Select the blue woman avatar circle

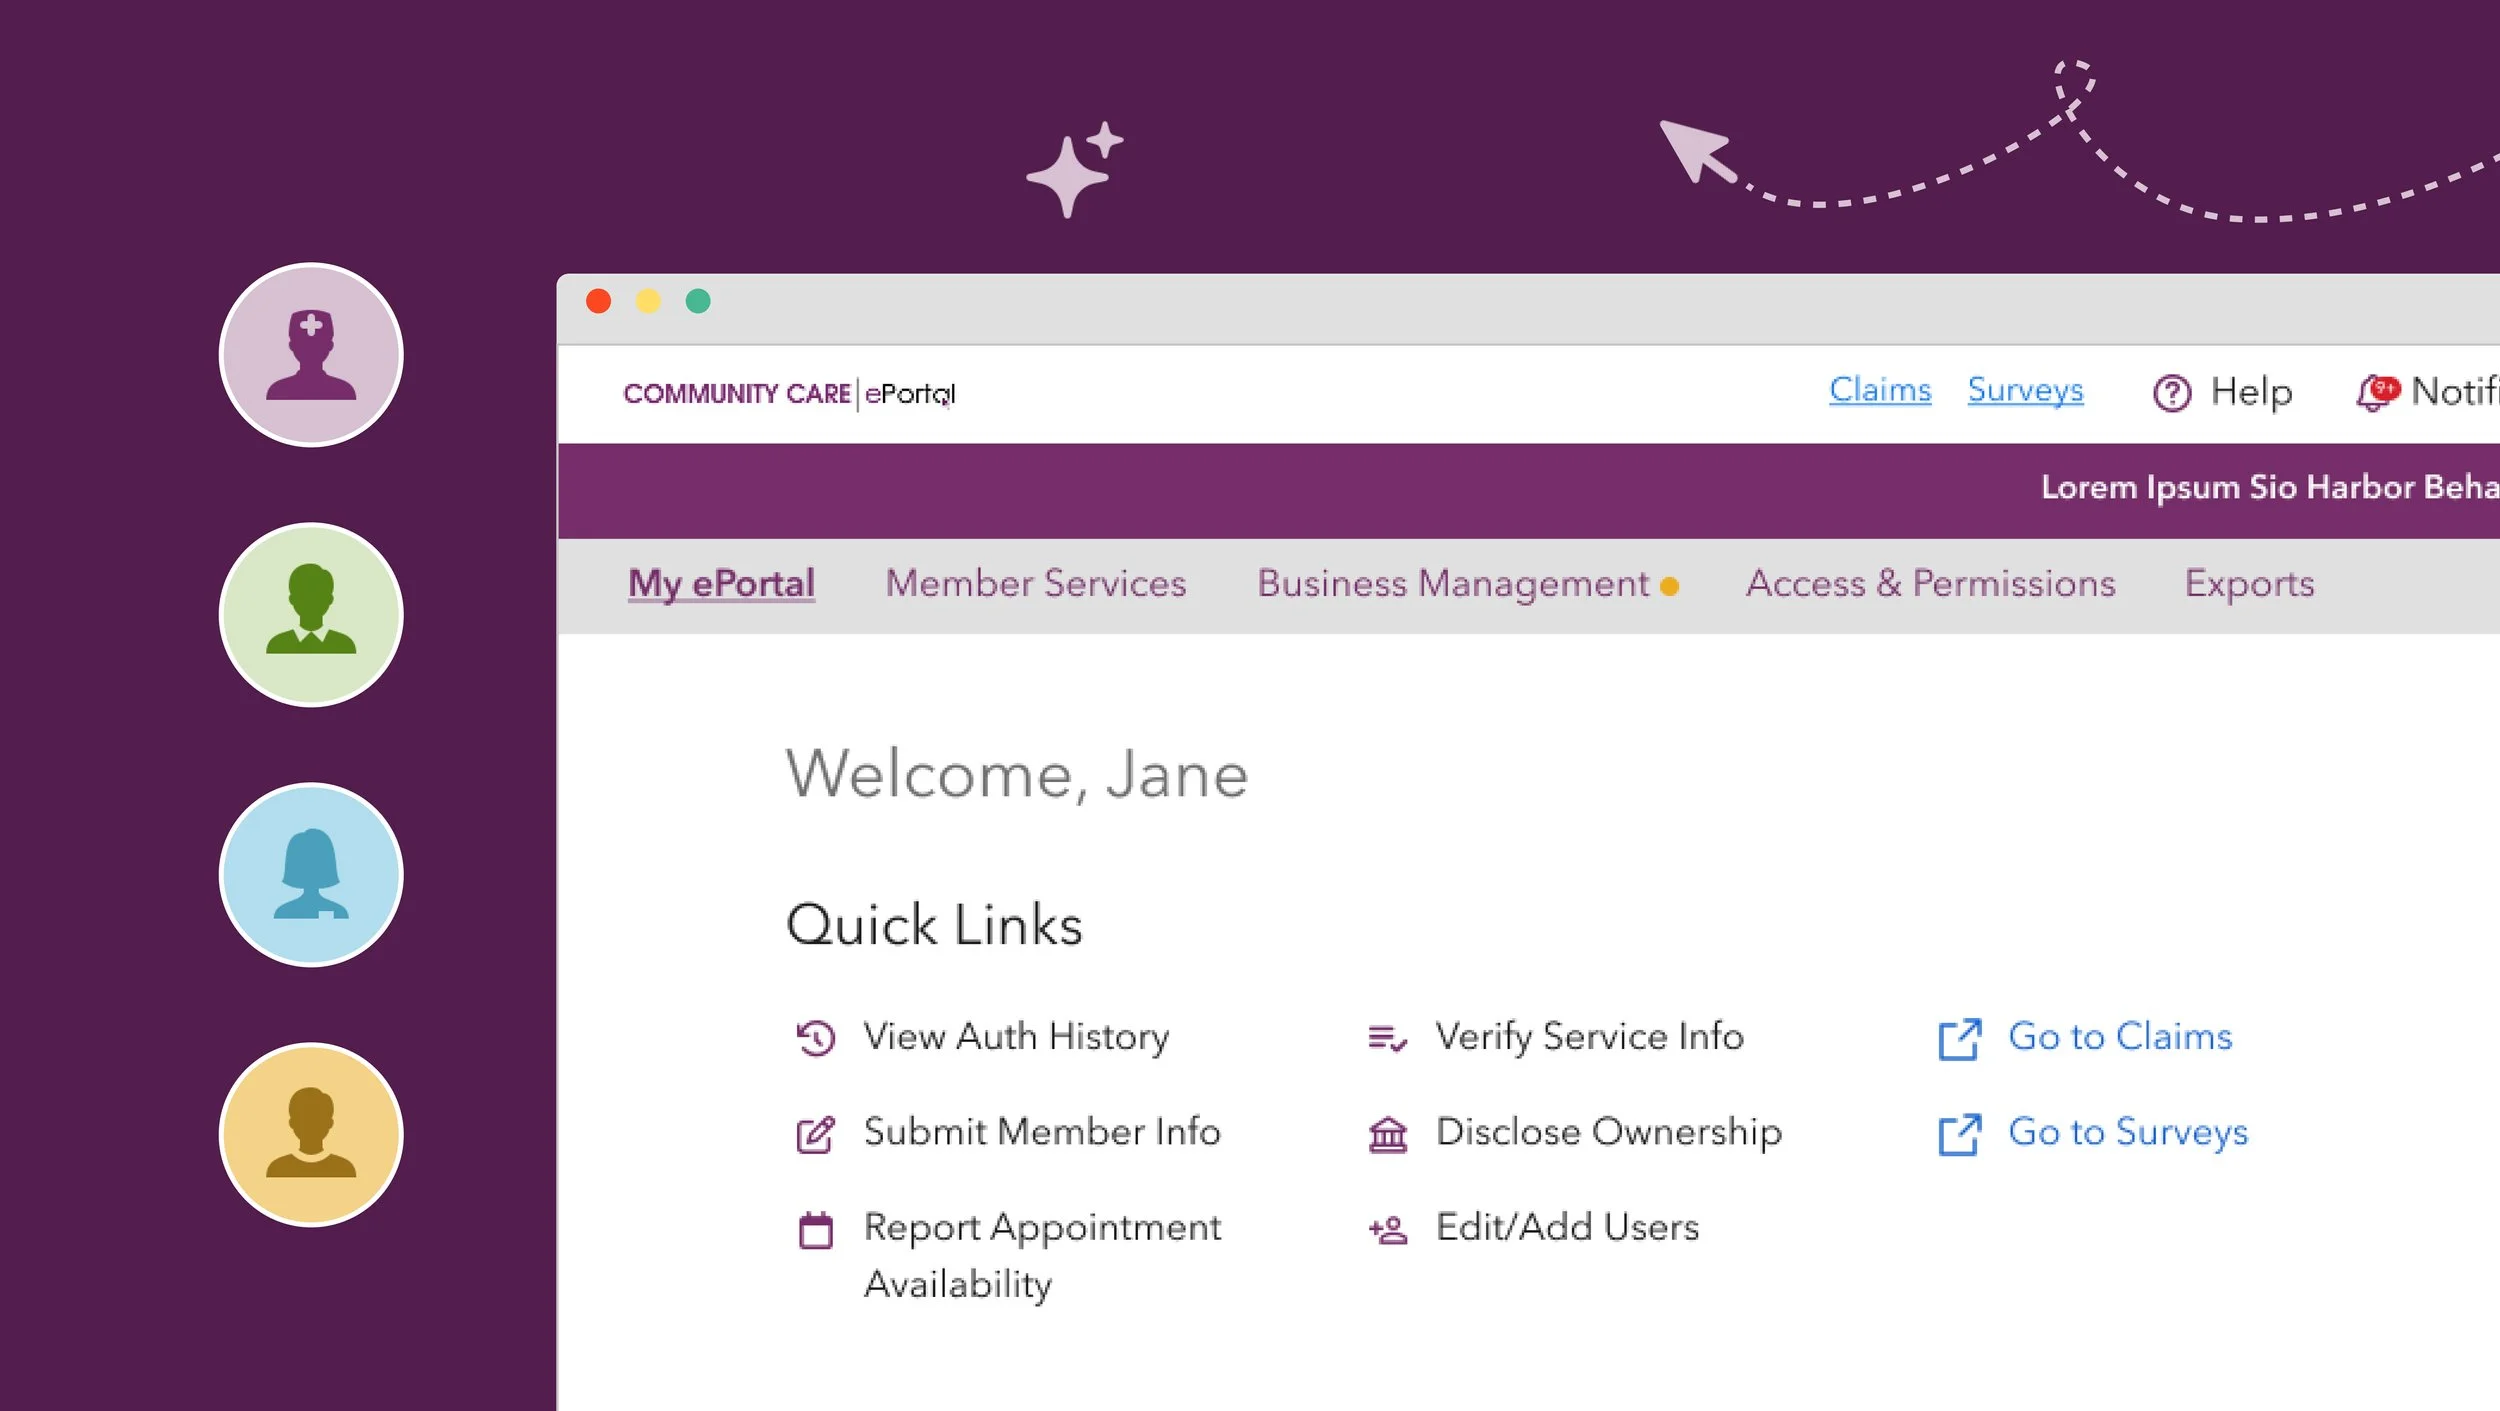311,875
